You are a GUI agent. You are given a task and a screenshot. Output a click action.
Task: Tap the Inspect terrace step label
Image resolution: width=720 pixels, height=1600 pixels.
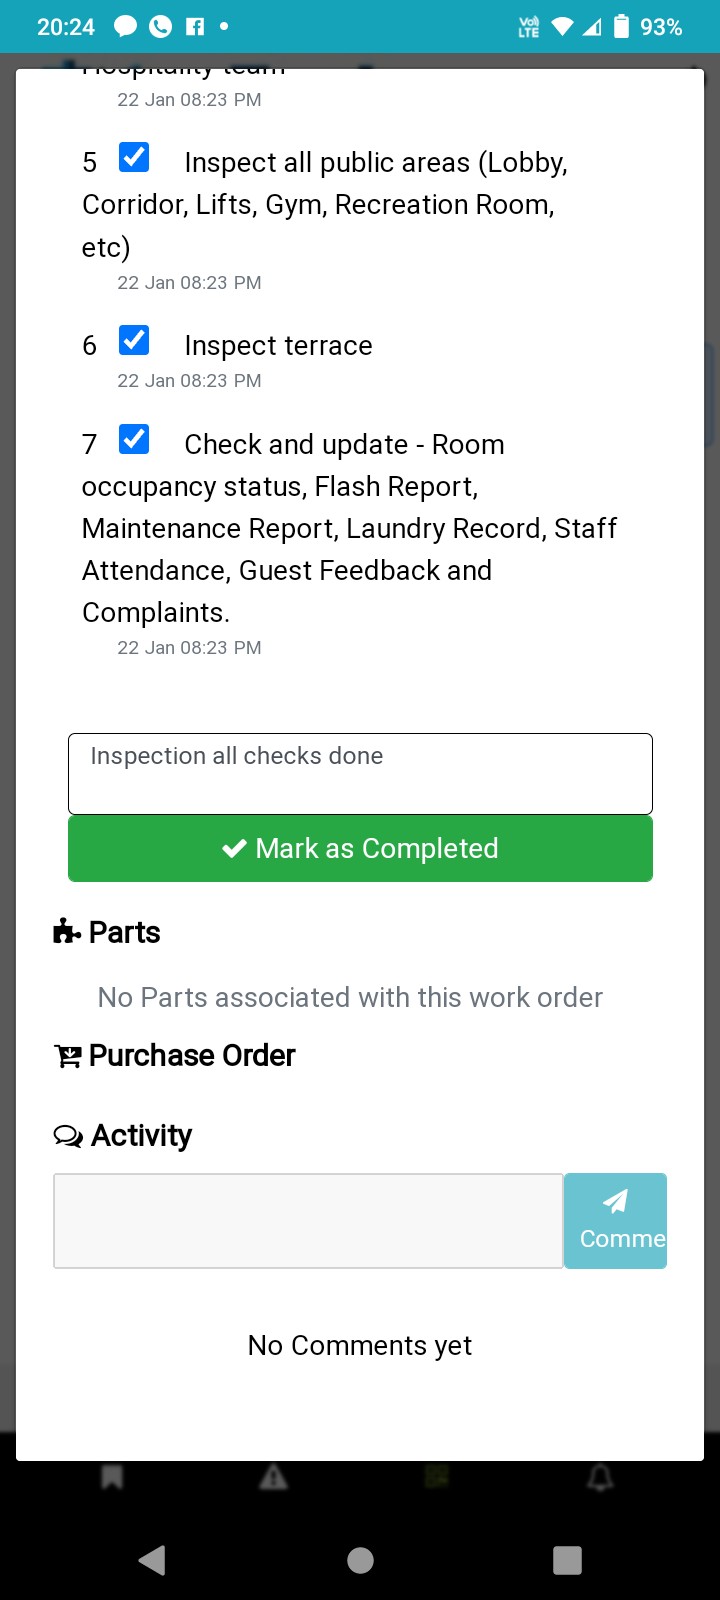pyautogui.click(x=278, y=346)
